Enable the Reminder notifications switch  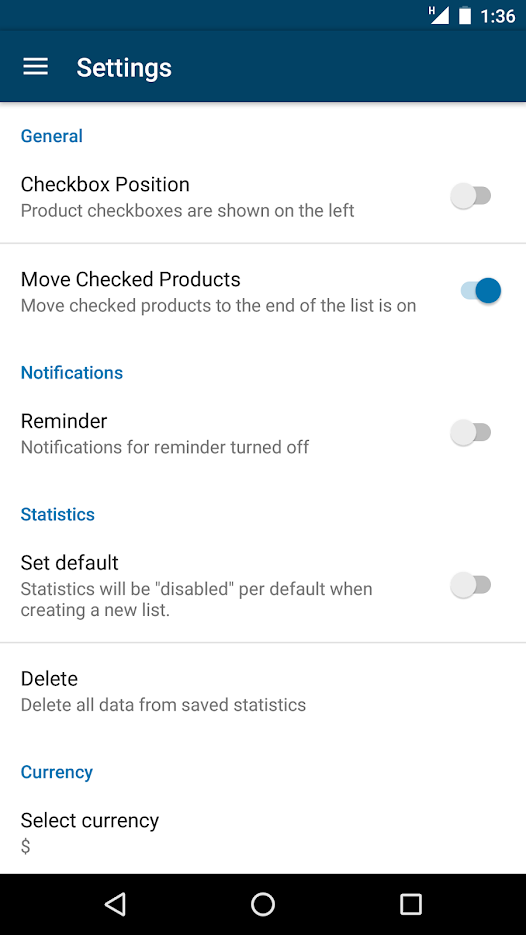[471, 433]
